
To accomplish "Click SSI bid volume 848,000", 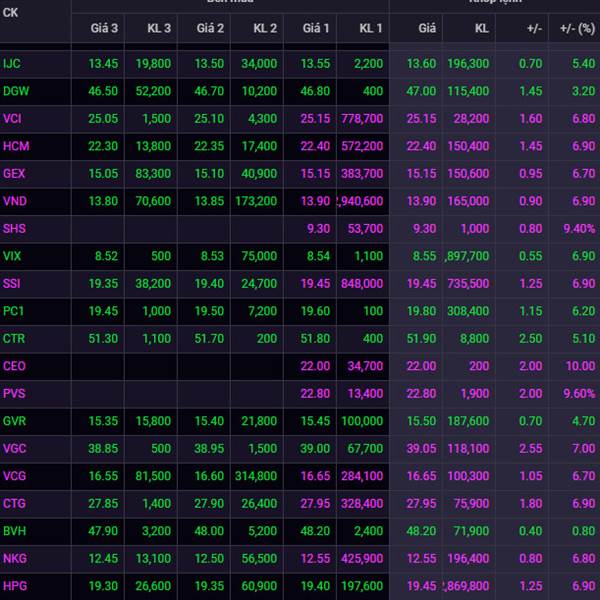I will coord(362,284).
